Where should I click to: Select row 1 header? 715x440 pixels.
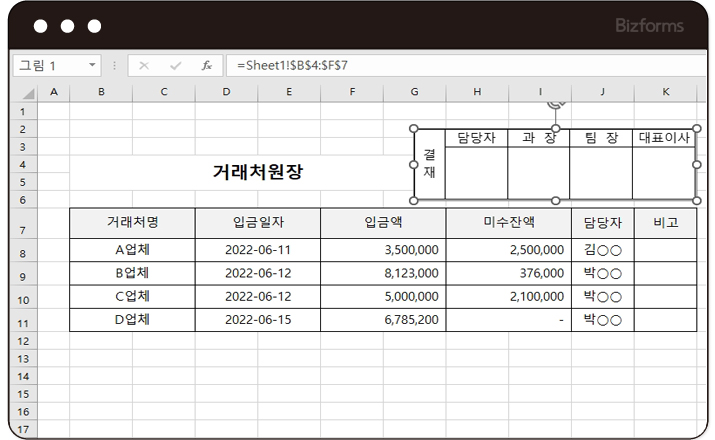[x=23, y=112]
